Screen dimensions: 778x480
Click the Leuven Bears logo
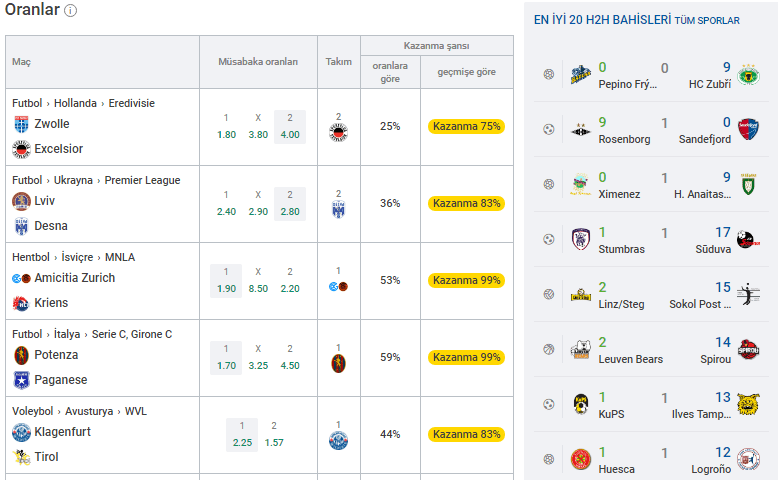581,350
